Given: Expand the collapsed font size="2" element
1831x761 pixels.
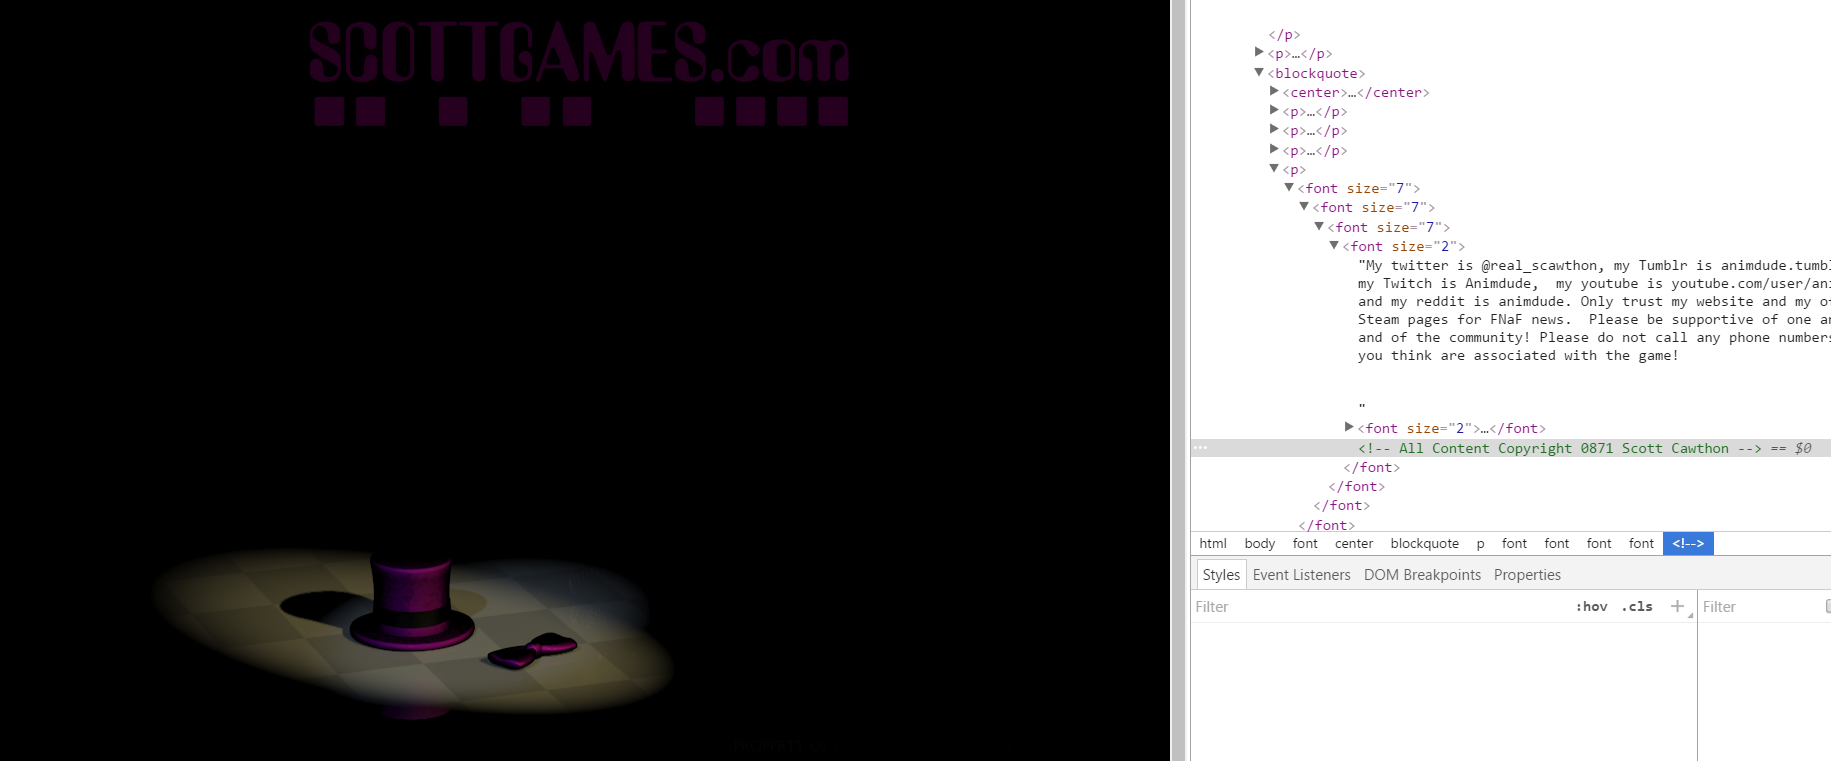Looking at the screenshot, I should point(1349,427).
